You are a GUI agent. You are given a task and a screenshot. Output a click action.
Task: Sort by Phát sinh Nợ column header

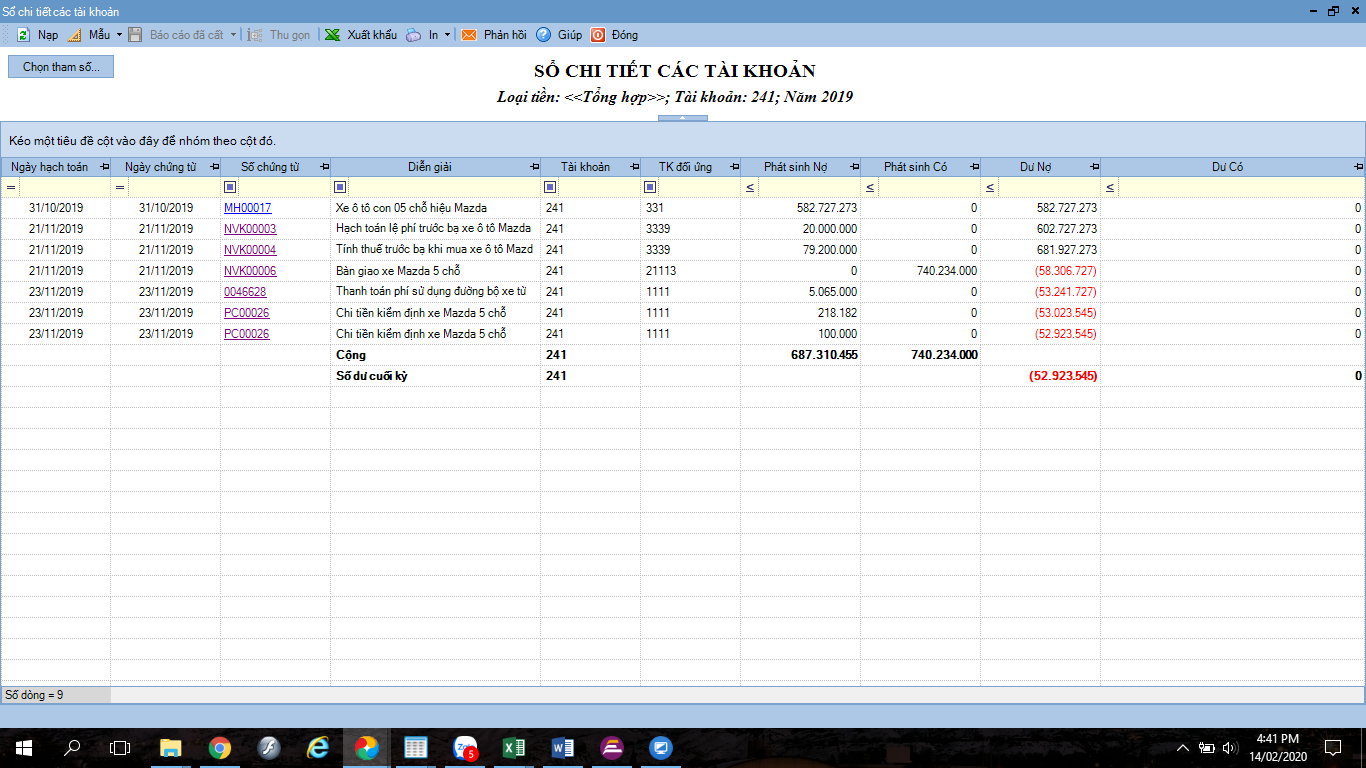(x=795, y=167)
